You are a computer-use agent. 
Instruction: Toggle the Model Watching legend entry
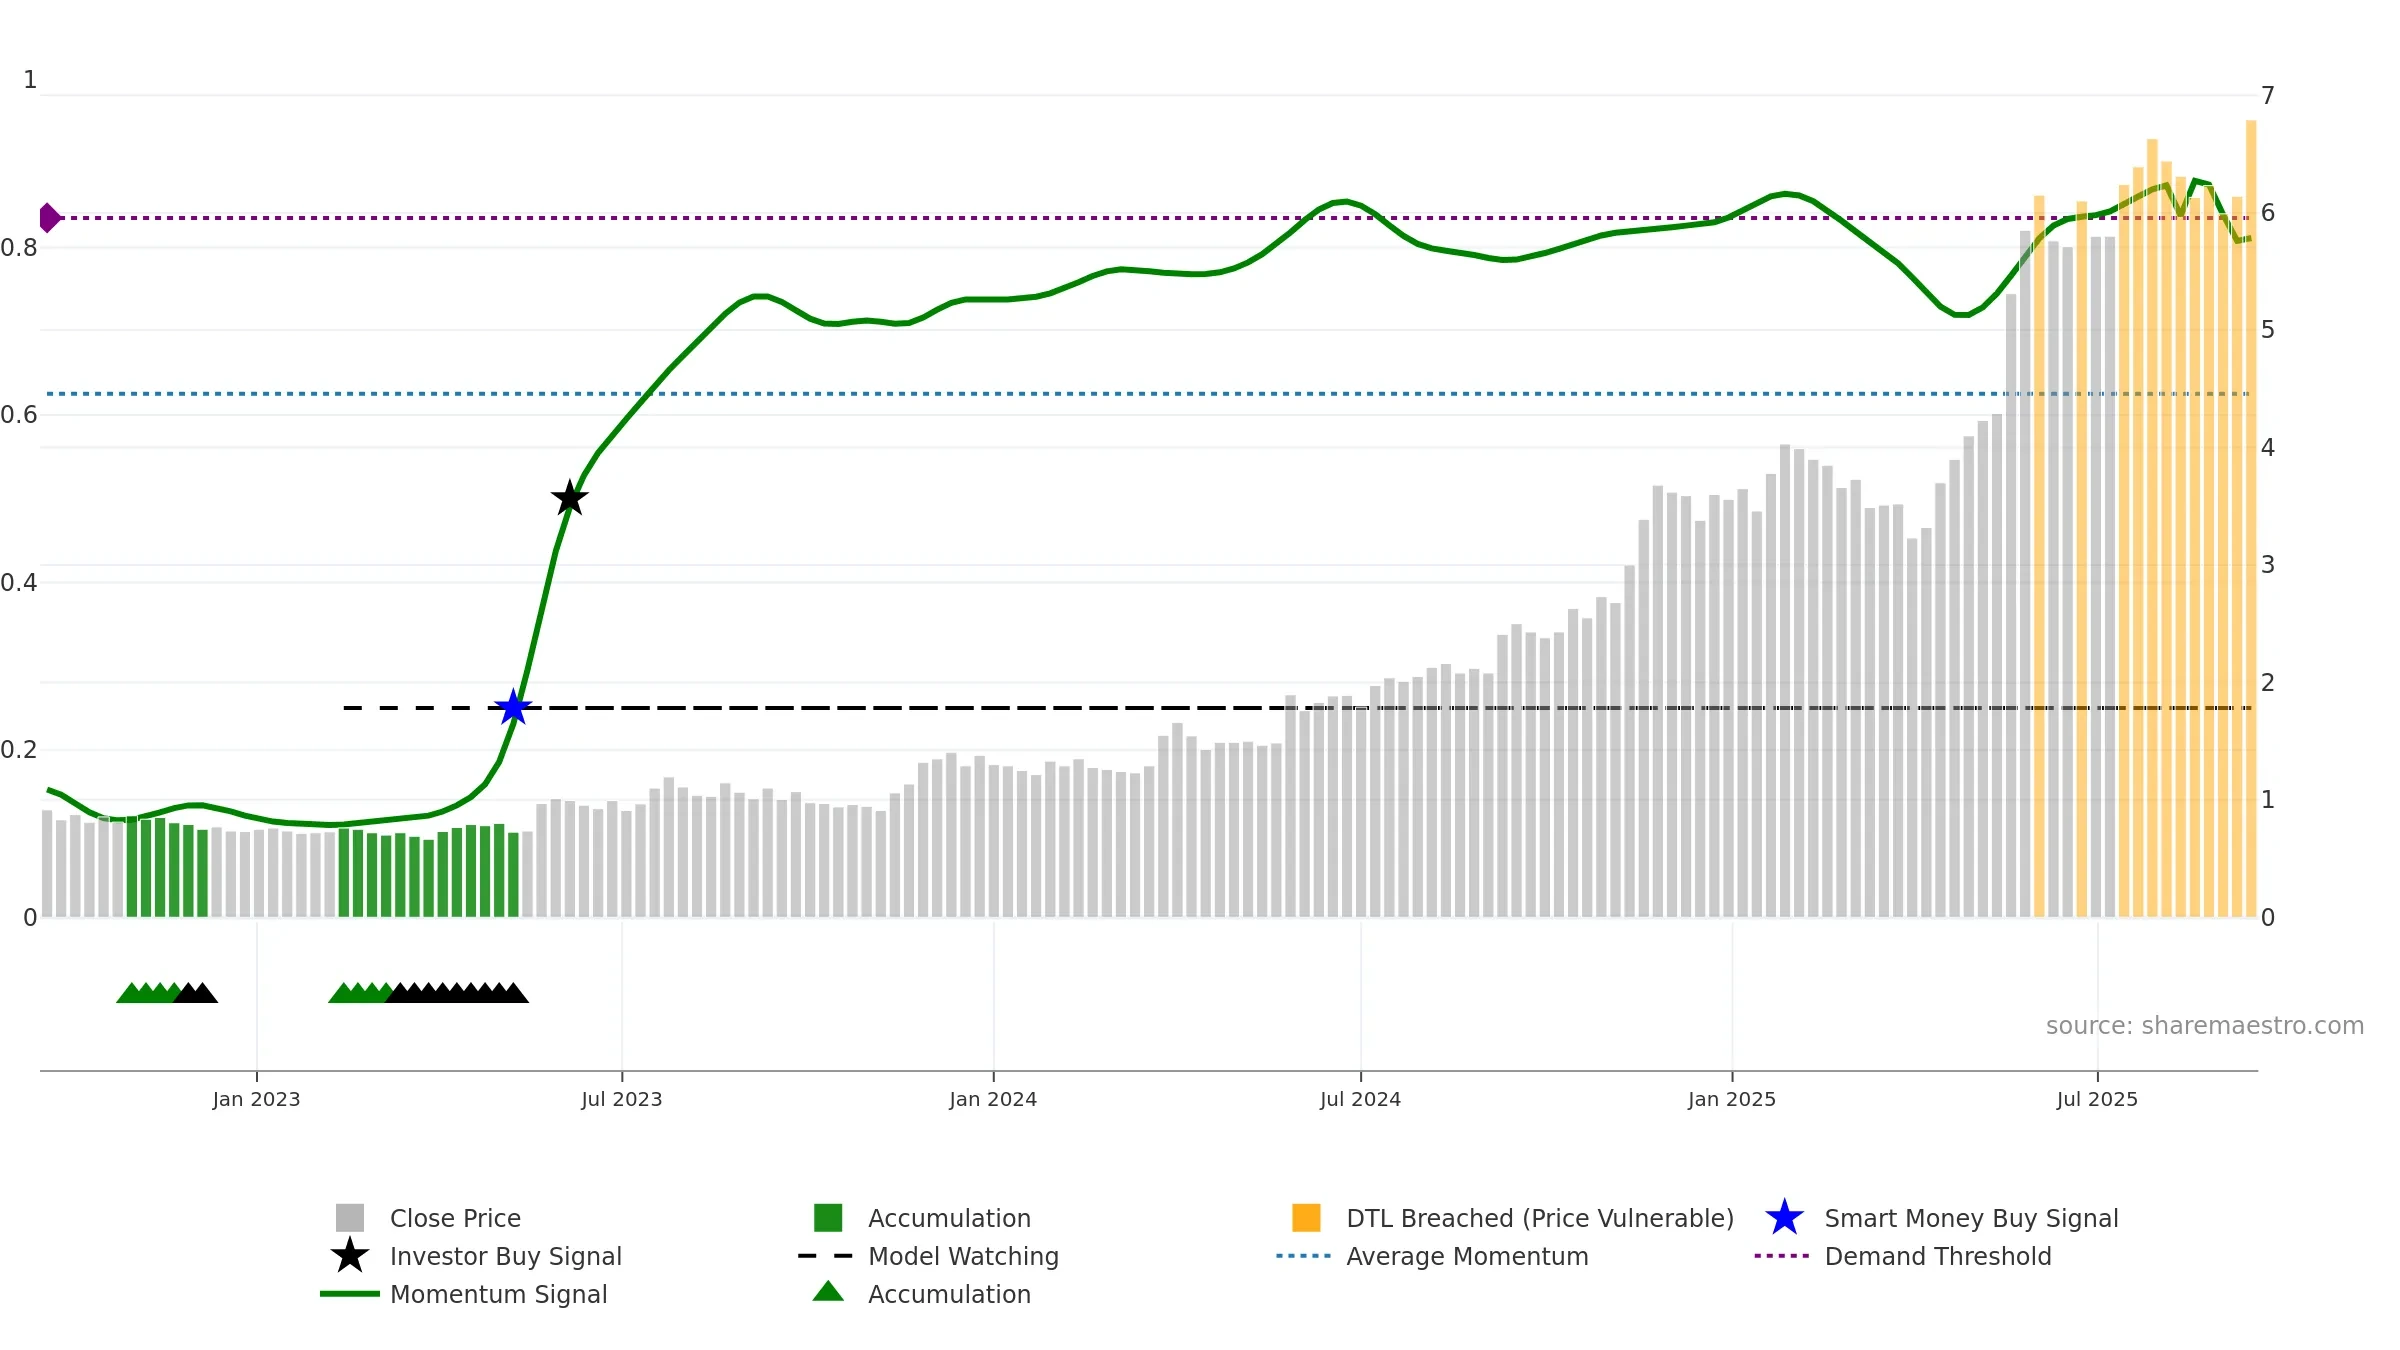point(962,1256)
